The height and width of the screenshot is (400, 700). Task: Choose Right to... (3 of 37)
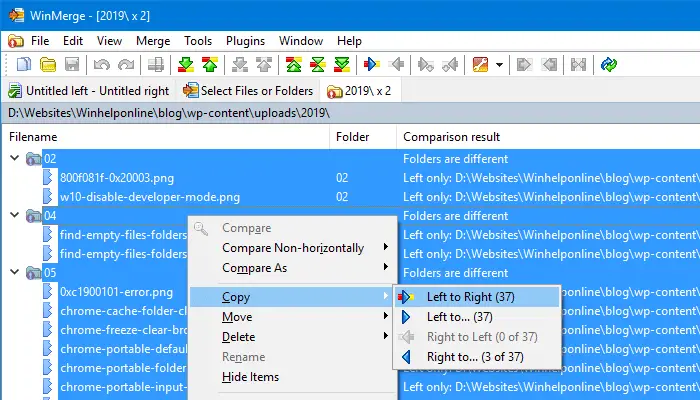click(477, 357)
